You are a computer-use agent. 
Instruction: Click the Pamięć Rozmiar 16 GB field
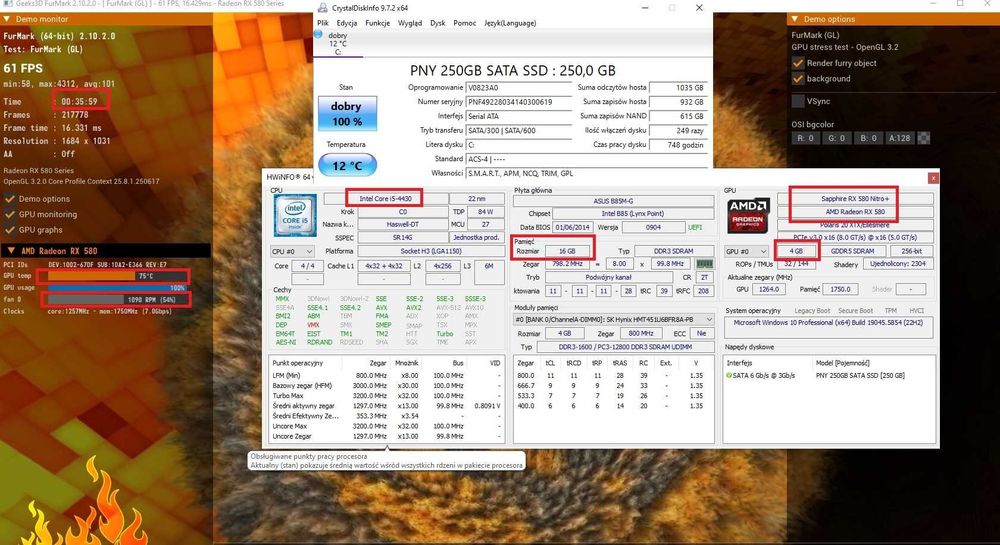566,251
